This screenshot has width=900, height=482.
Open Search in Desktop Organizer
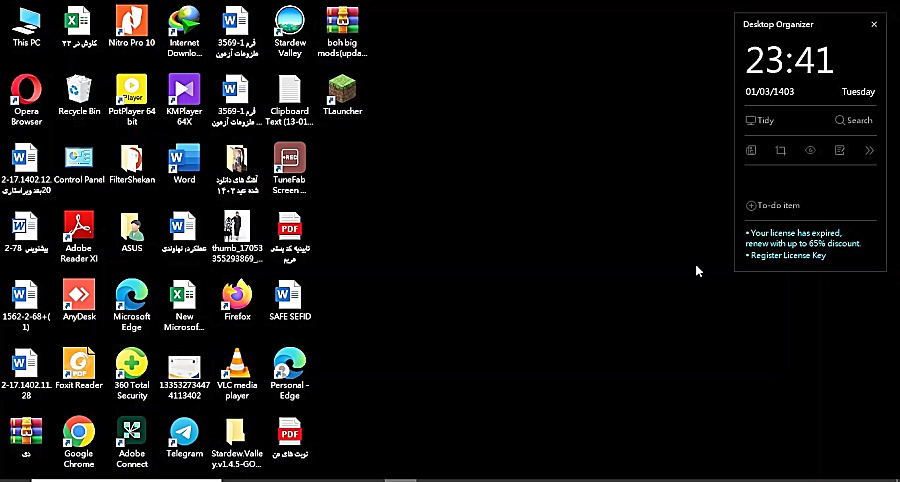(854, 120)
